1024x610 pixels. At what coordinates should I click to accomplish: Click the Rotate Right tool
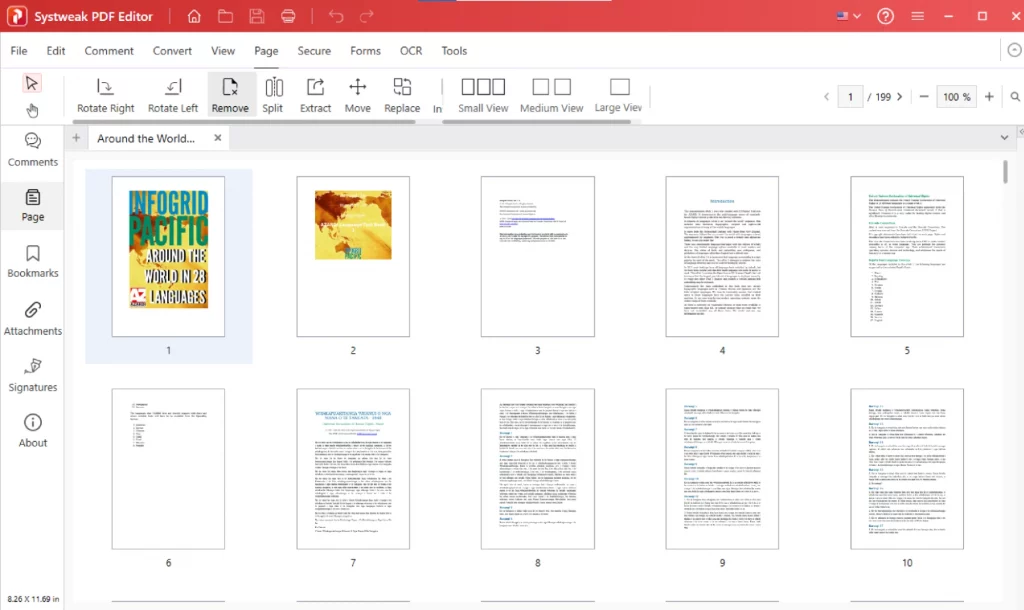click(105, 95)
